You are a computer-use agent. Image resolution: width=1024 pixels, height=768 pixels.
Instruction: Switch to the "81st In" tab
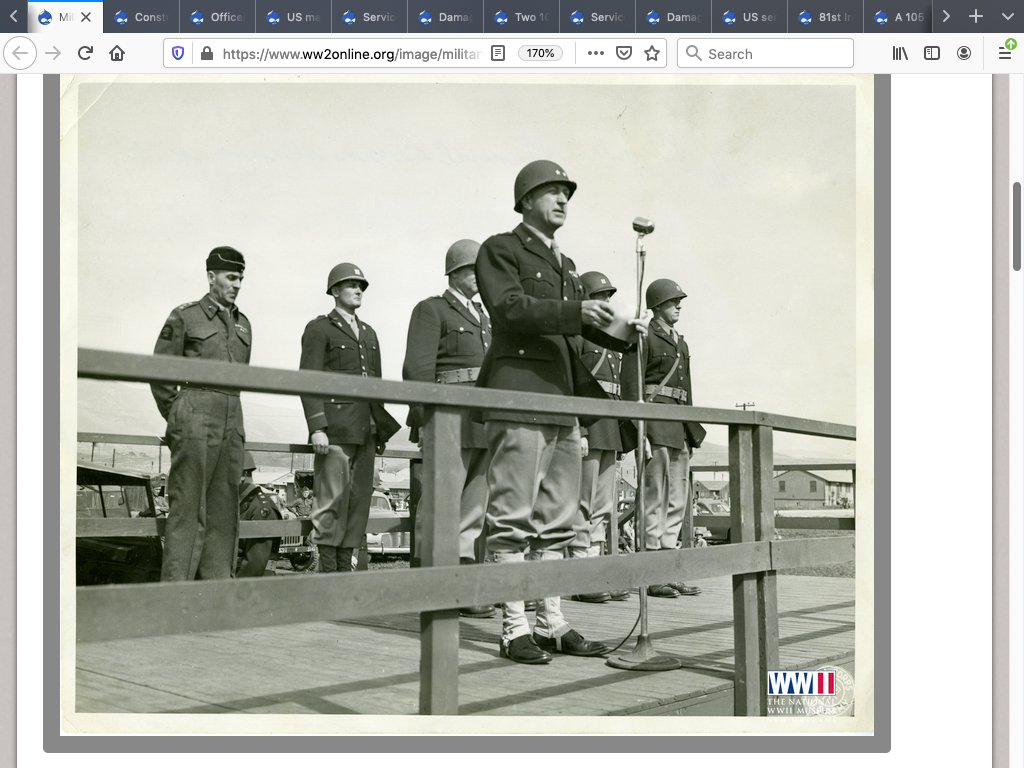826,17
